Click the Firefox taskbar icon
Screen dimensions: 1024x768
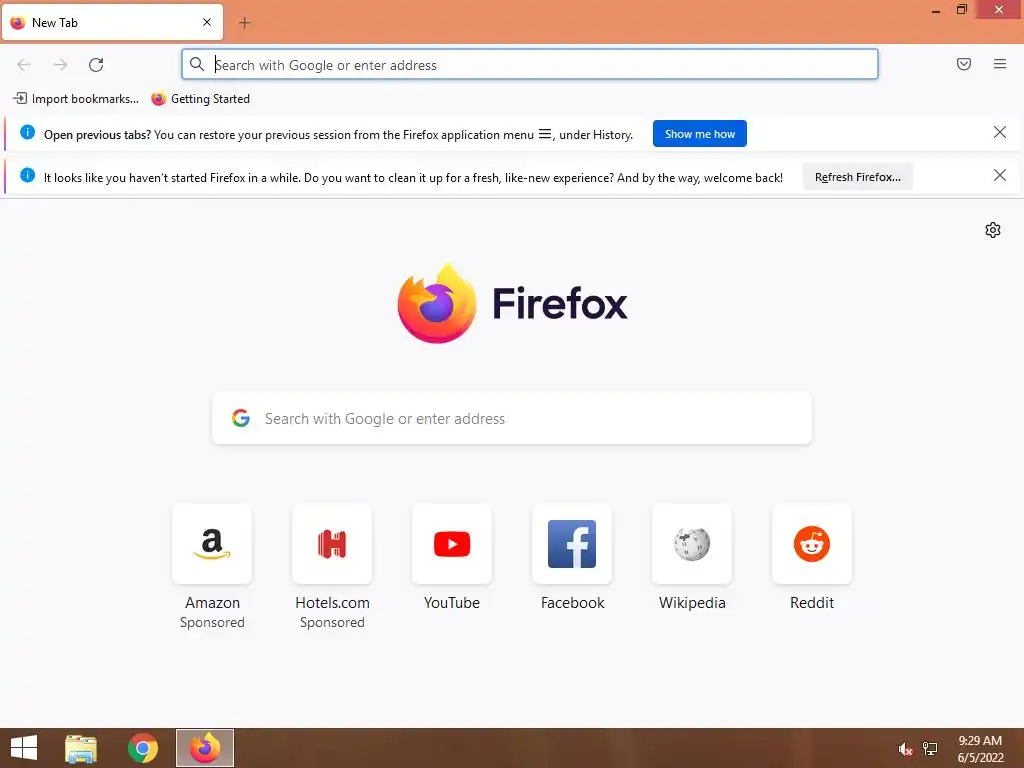click(204, 748)
